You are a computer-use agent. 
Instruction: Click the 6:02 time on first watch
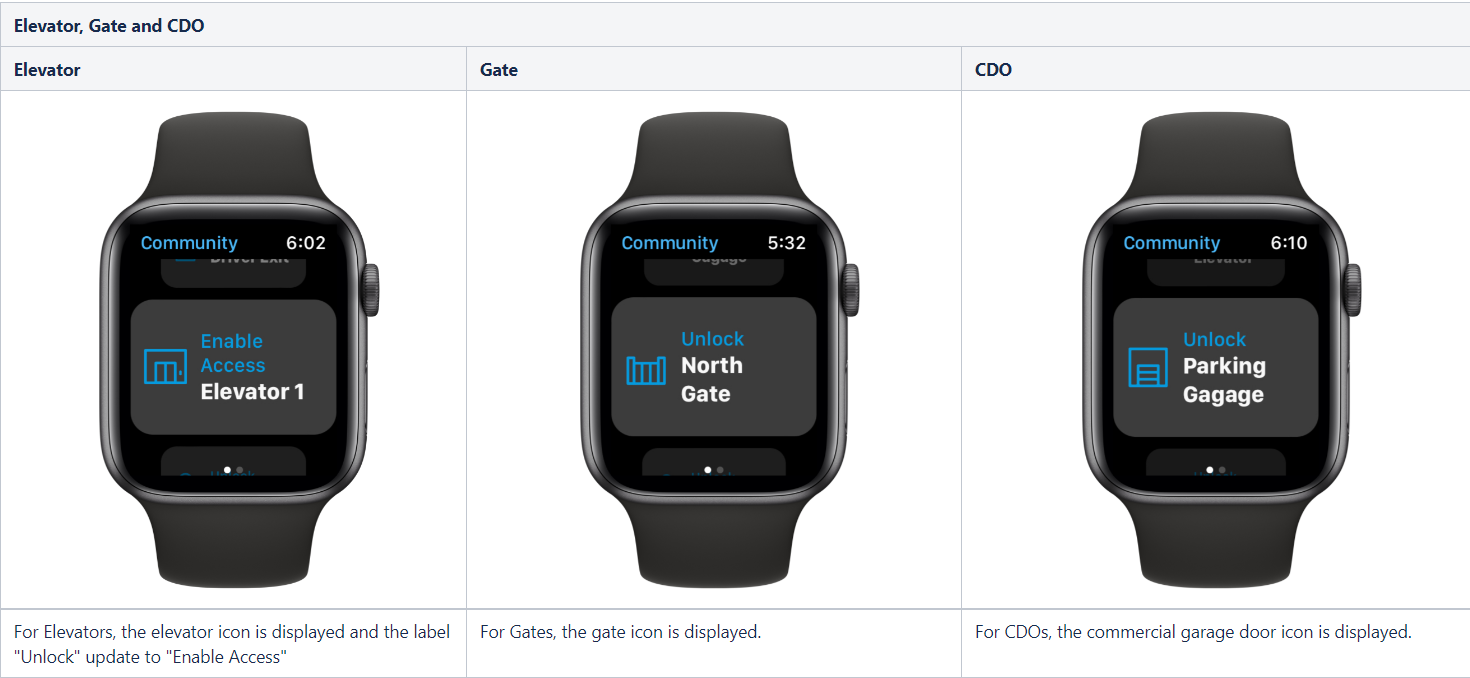[306, 243]
